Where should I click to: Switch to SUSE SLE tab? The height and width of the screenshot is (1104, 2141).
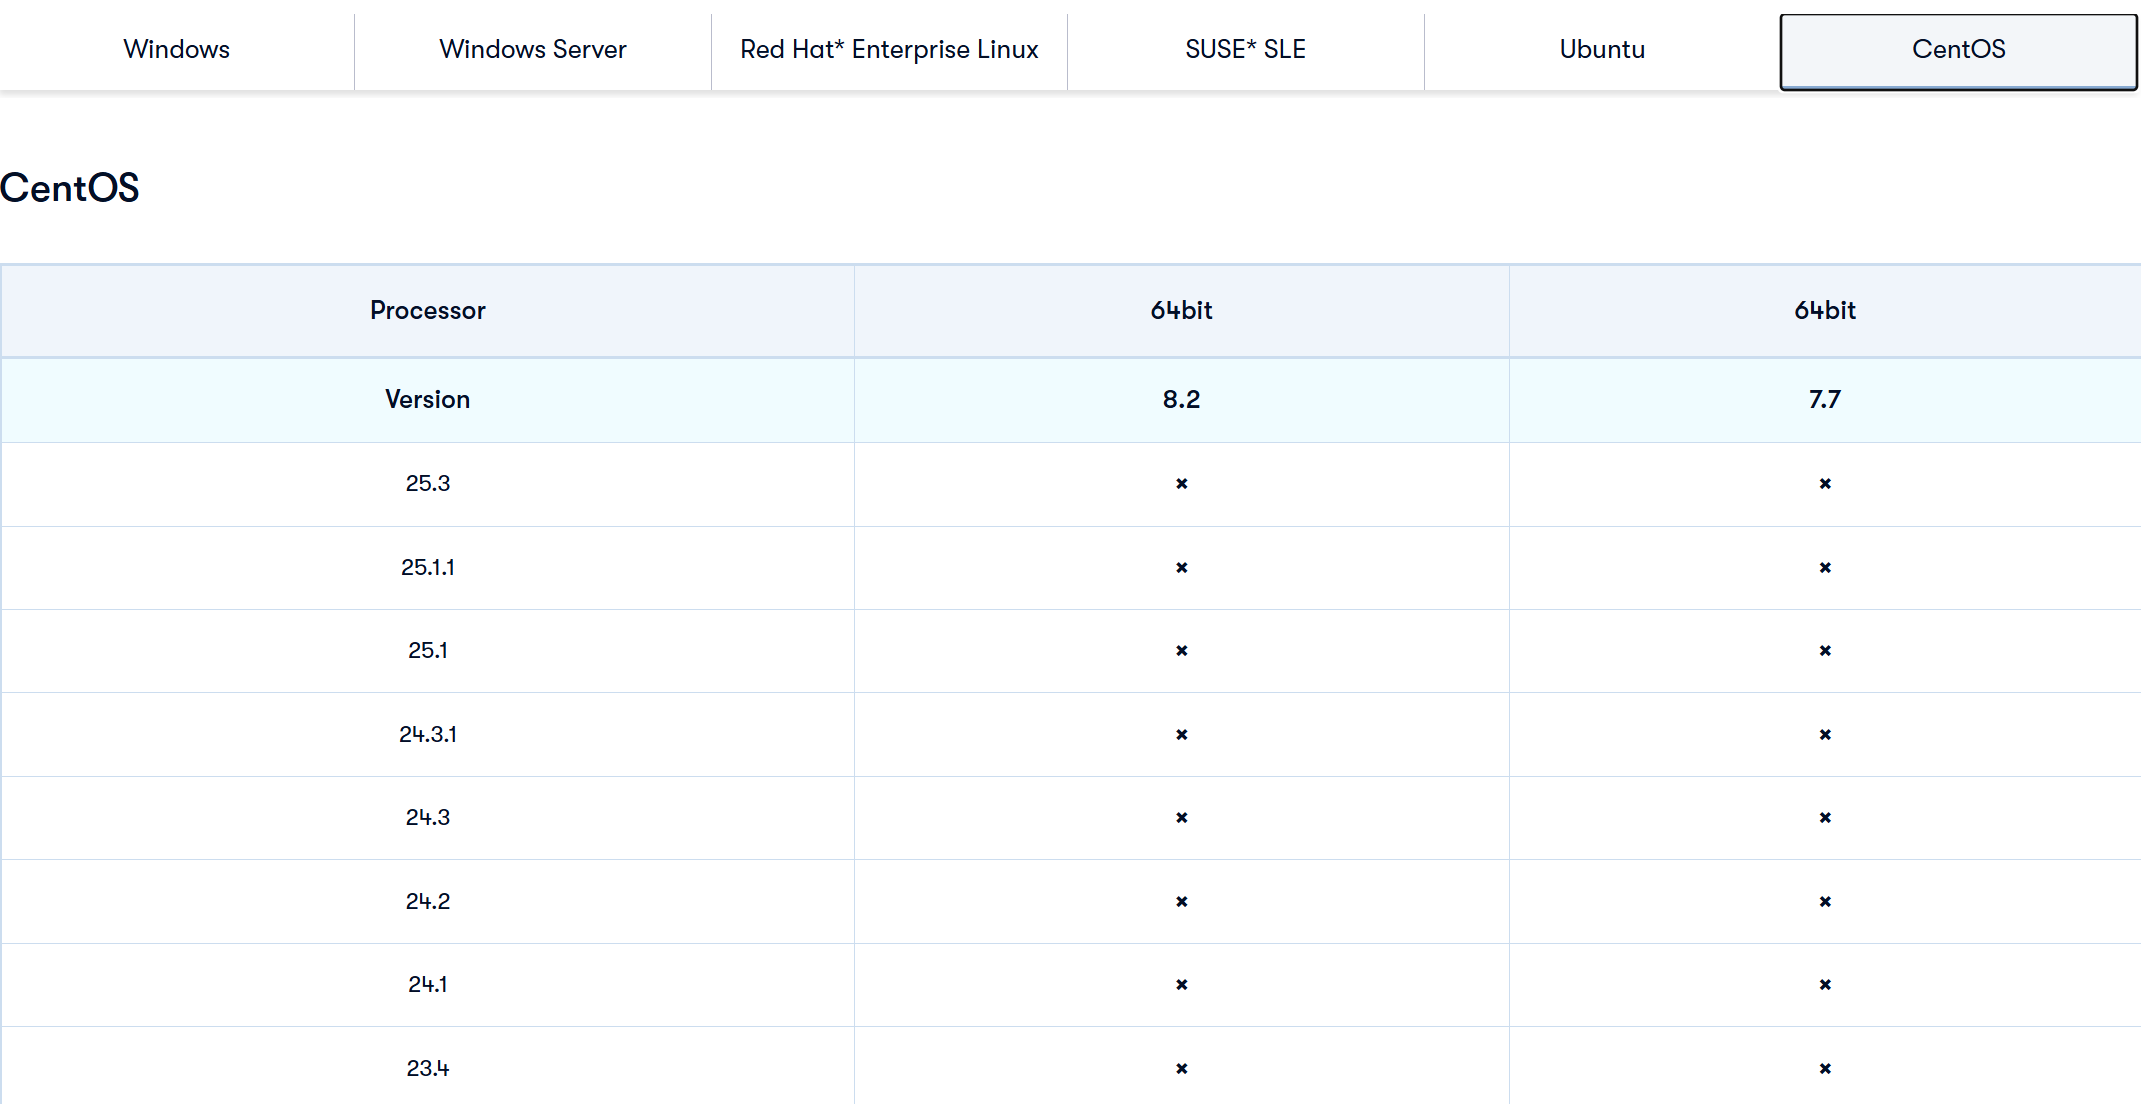1245,49
